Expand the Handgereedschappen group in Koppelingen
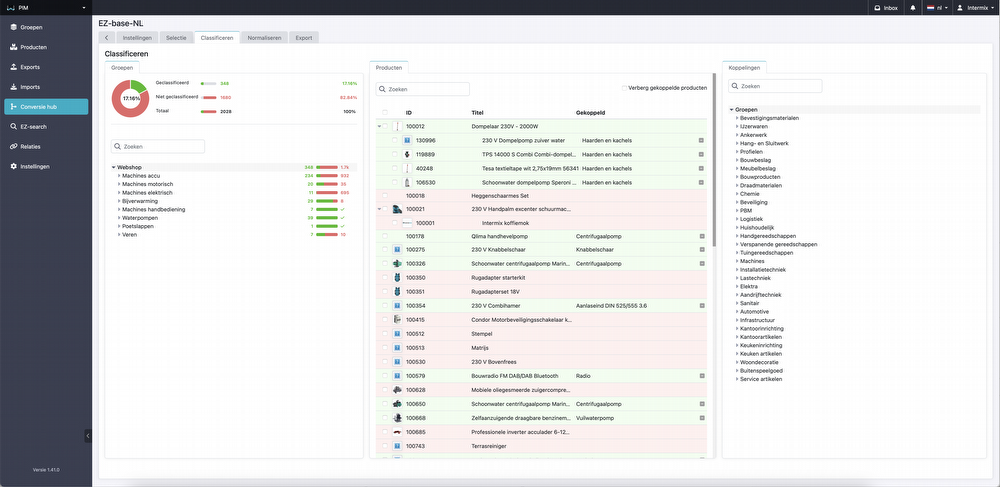Viewport: 1000px width, 487px height. pos(737,236)
